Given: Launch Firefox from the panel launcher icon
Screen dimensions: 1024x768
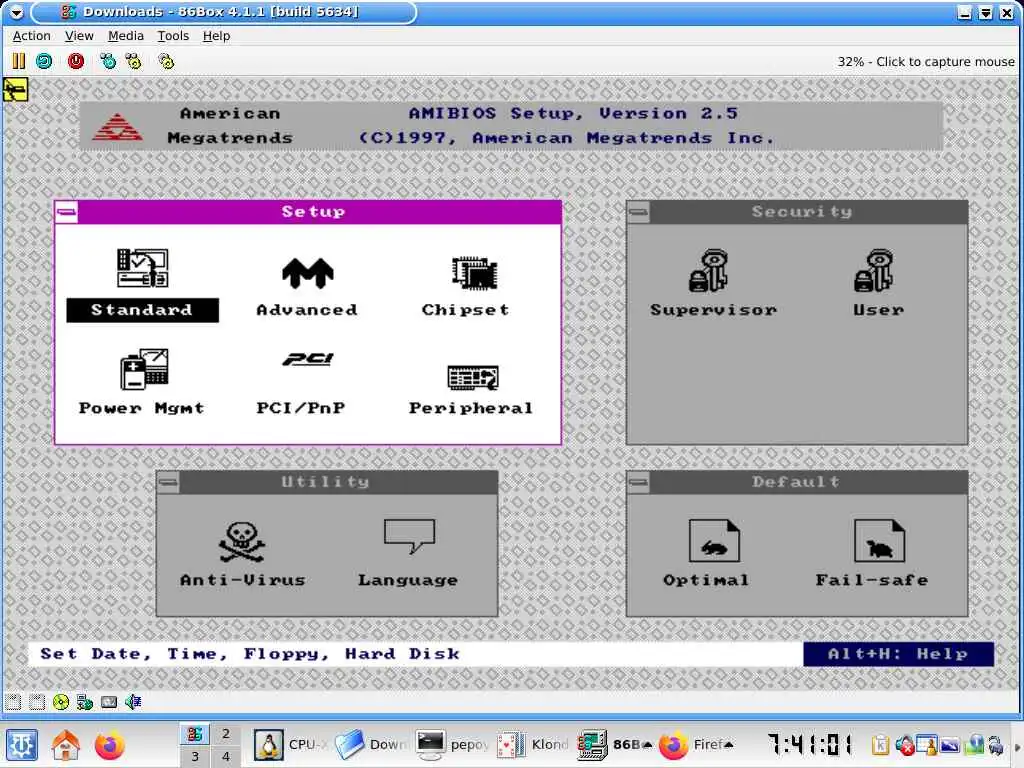Looking at the screenshot, I should tap(109, 745).
